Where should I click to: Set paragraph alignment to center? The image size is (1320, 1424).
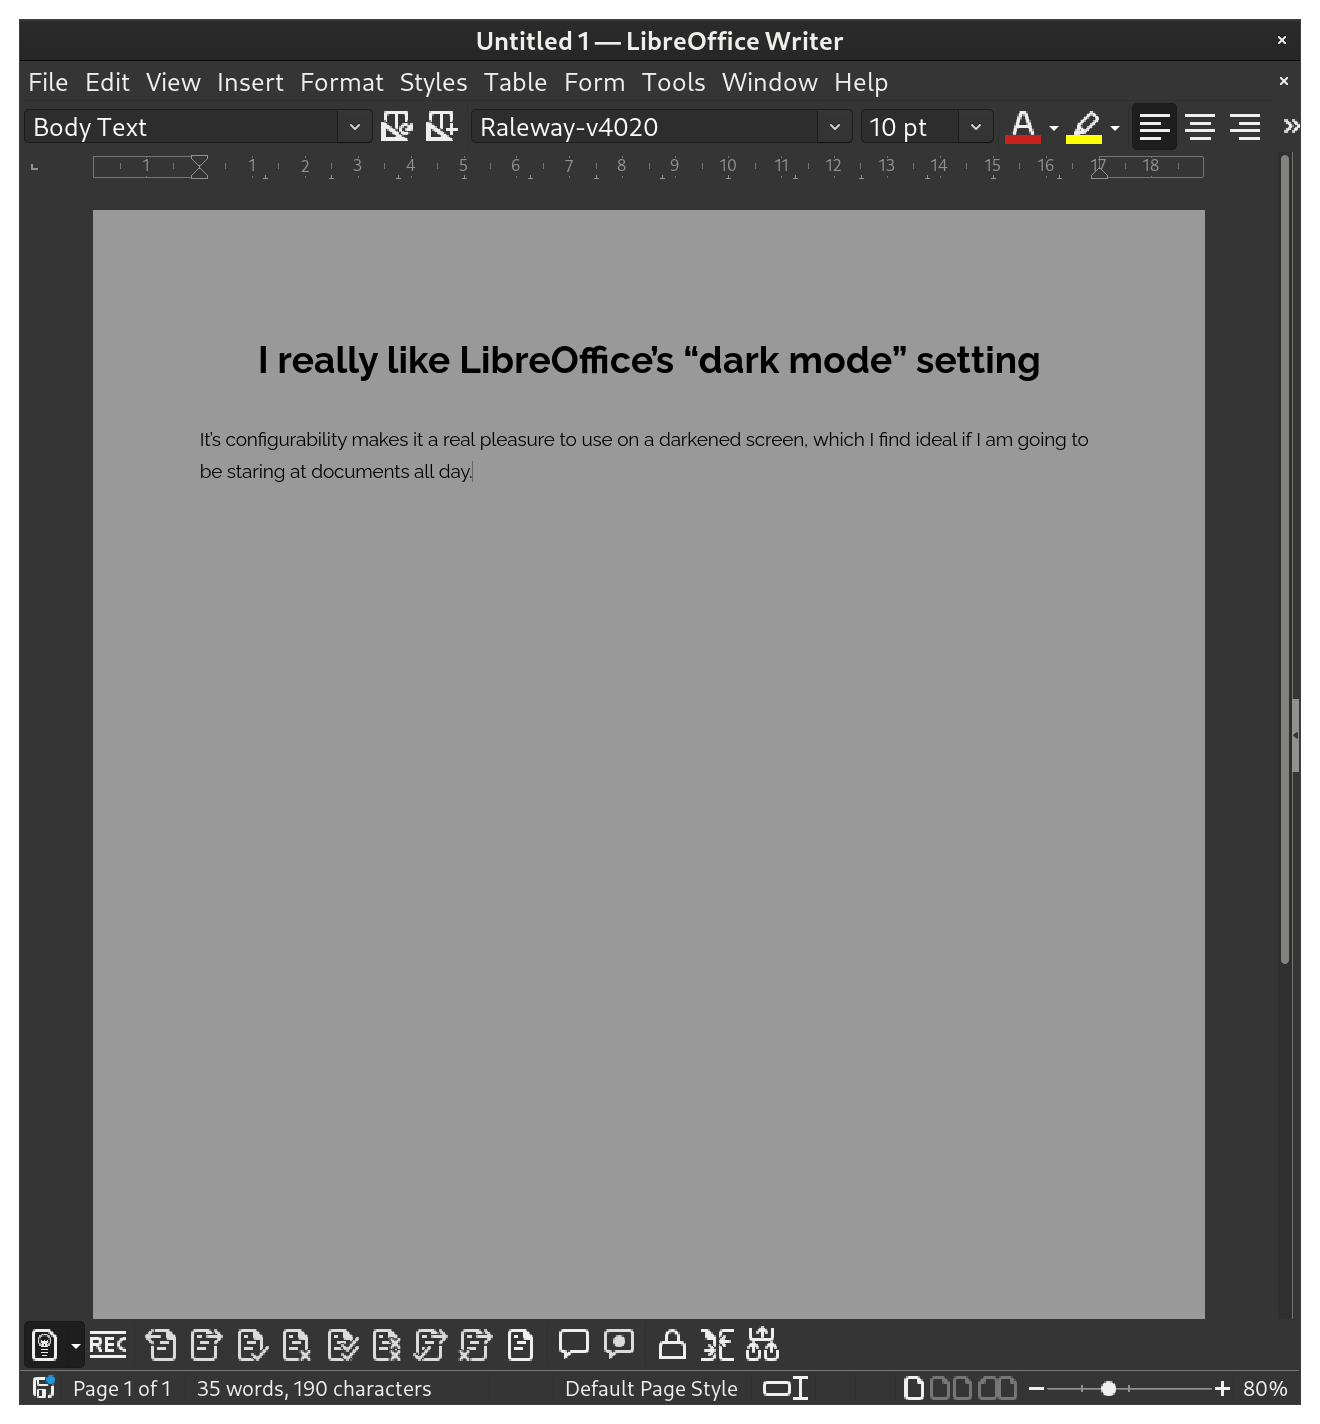click(x=1200, y=126)
